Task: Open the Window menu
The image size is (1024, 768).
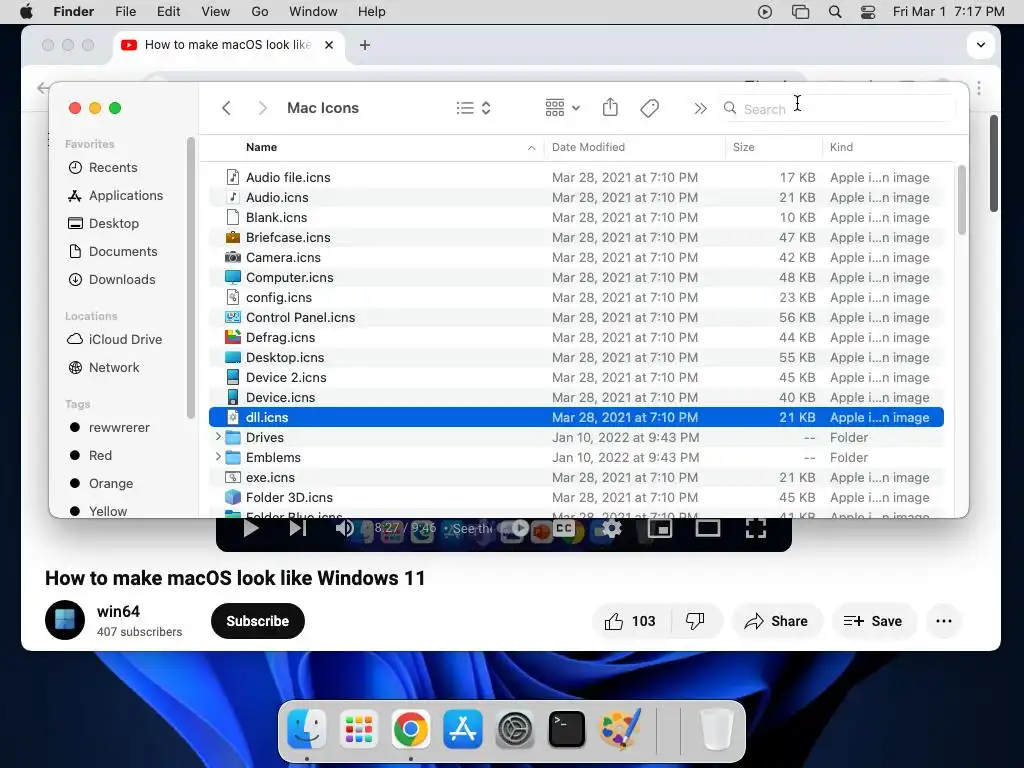Action: tap(313, 12)
